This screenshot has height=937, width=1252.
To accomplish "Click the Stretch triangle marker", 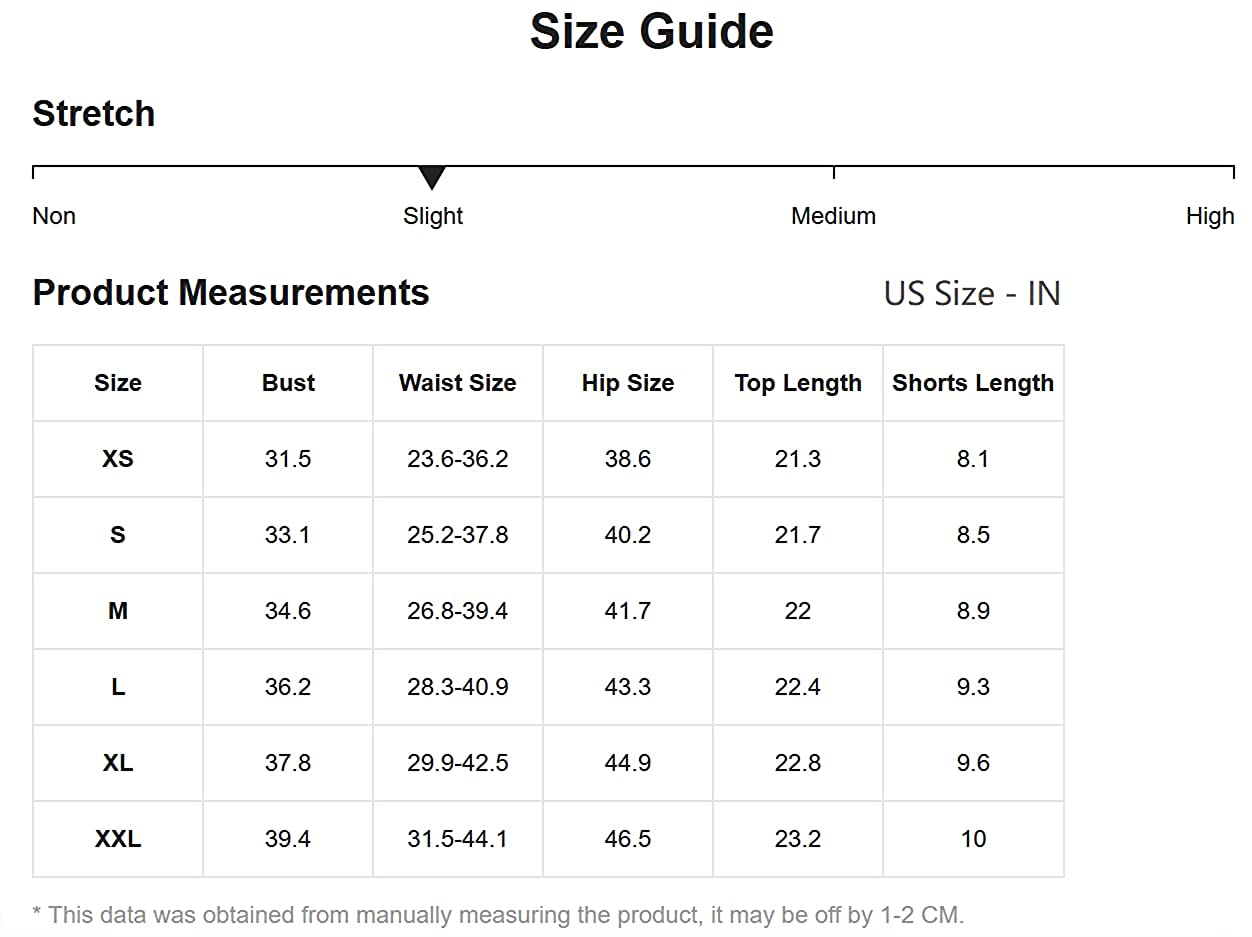I will [x=432, y=178].
